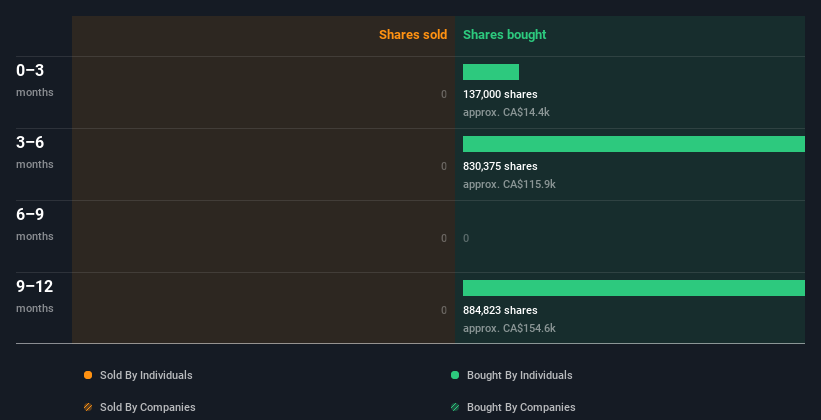Click the sold zero in 6–9 months row
Image resolution: width=821 pixels, height=420 pixels.
click(x=444, y=238)
